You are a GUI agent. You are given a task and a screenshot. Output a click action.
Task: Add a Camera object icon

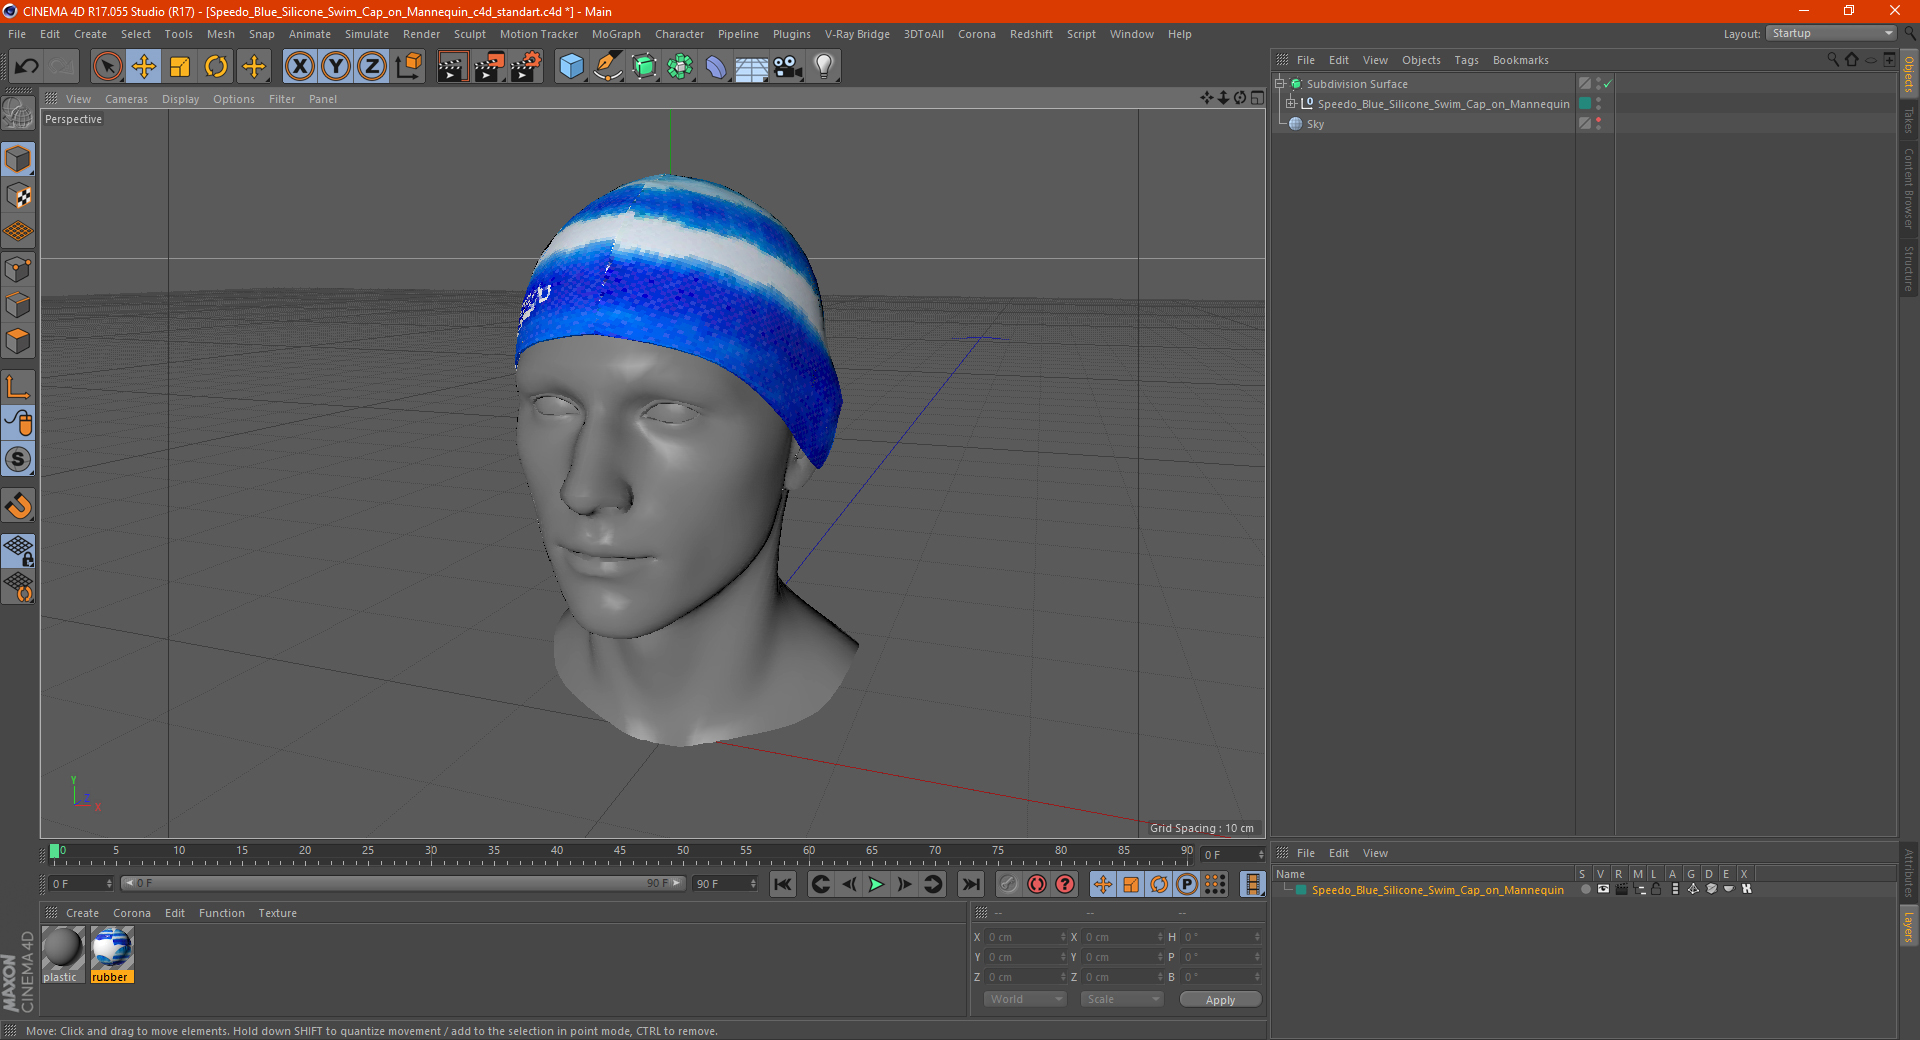pyautogui.click(x=788, y=67)
